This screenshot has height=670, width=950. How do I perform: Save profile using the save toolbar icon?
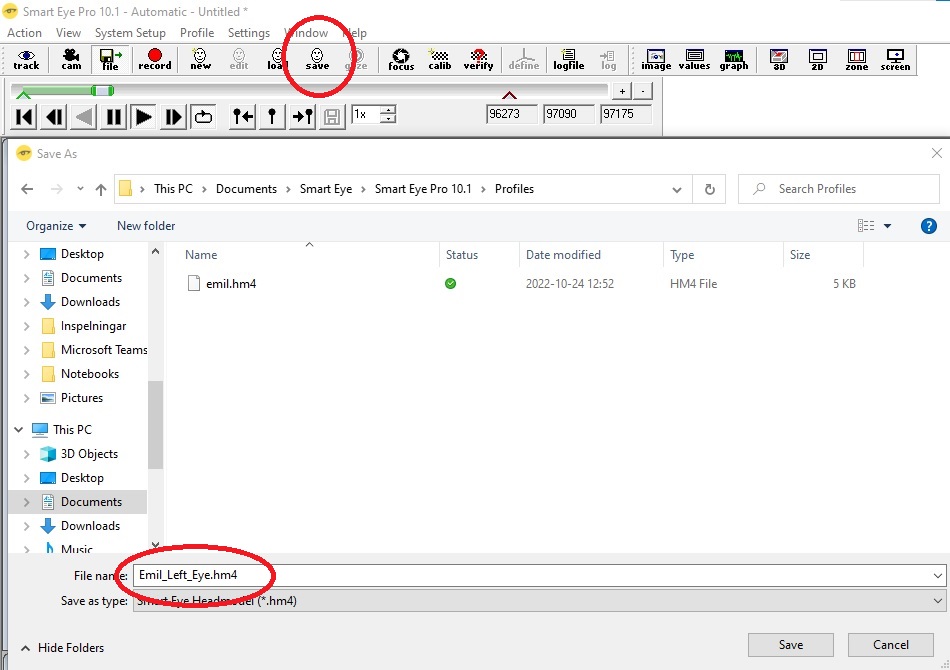tap(317, 59)
